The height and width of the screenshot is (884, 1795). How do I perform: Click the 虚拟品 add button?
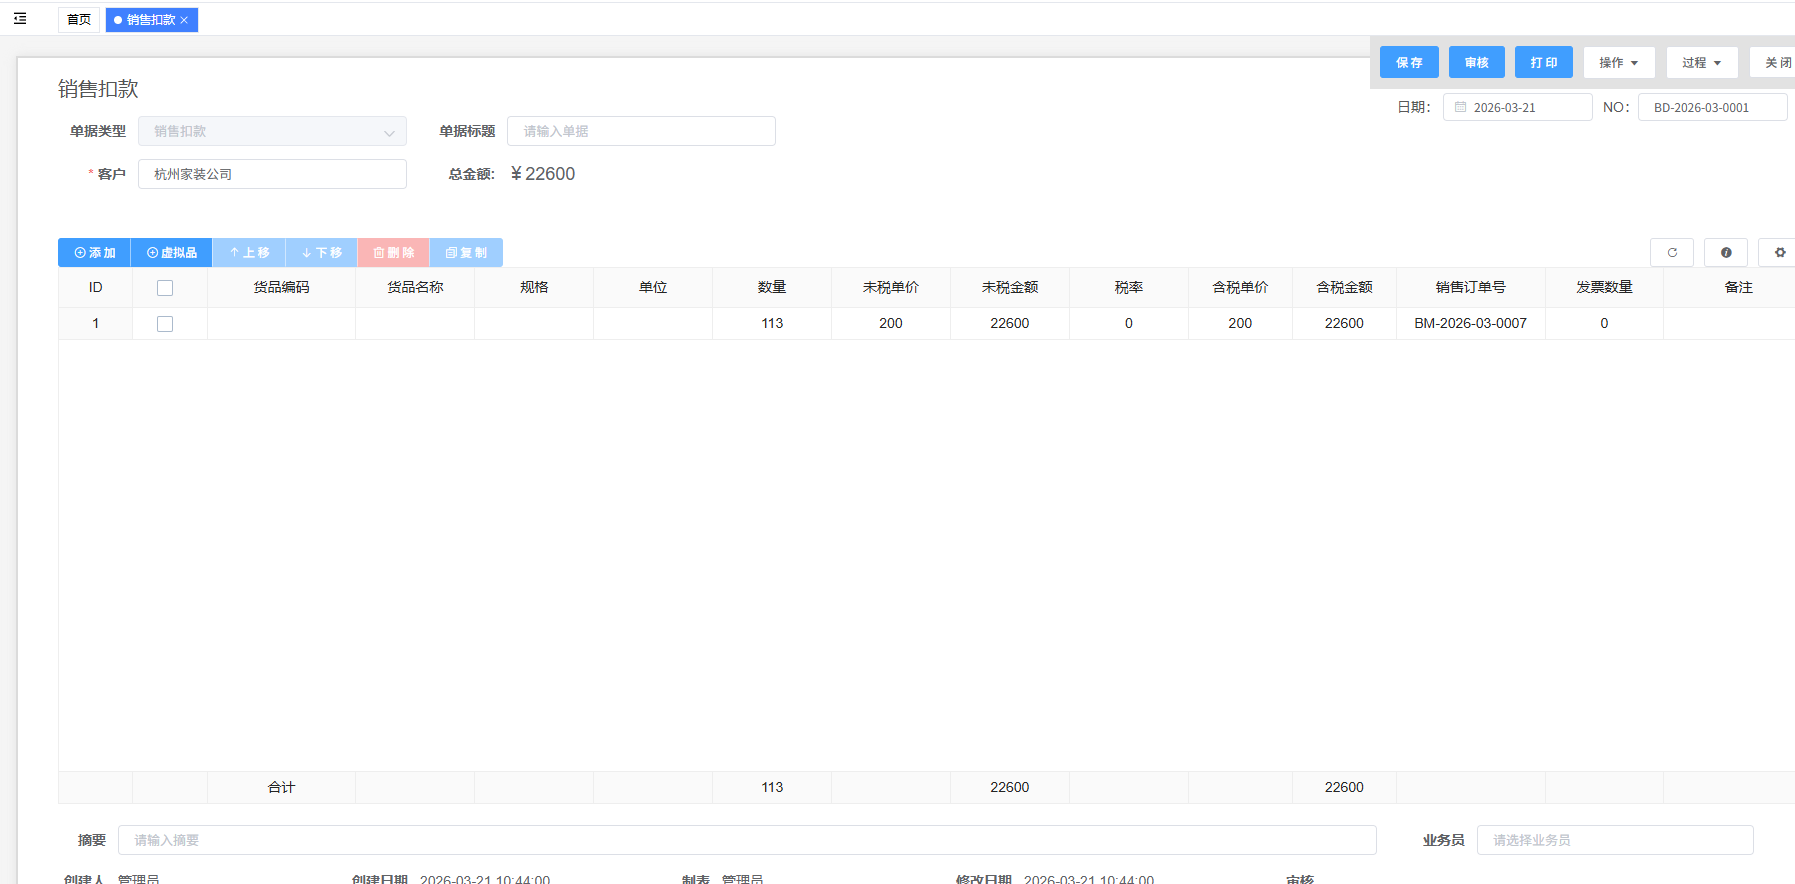(172, 253)
